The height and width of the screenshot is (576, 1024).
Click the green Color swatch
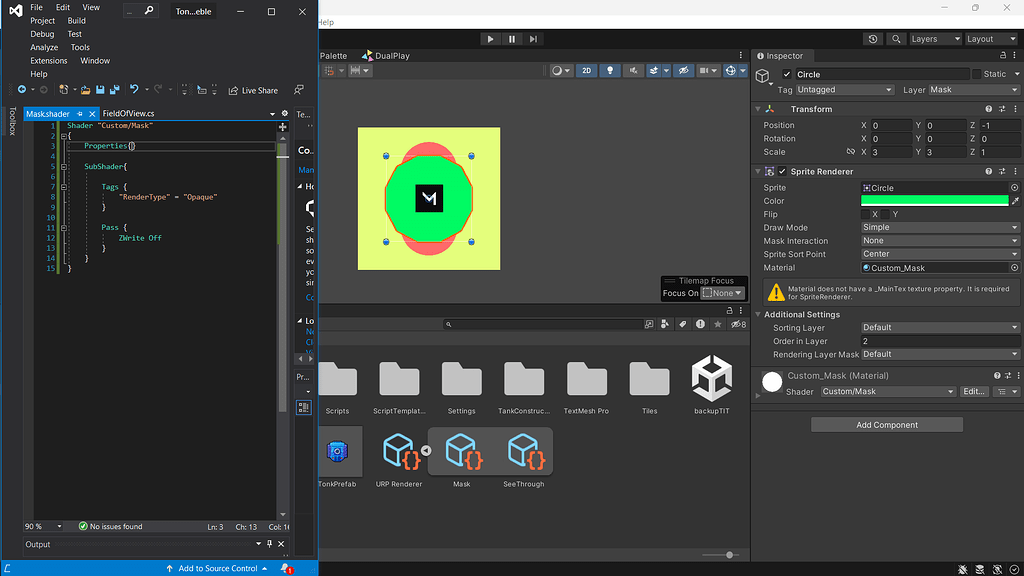click(935, 201)
